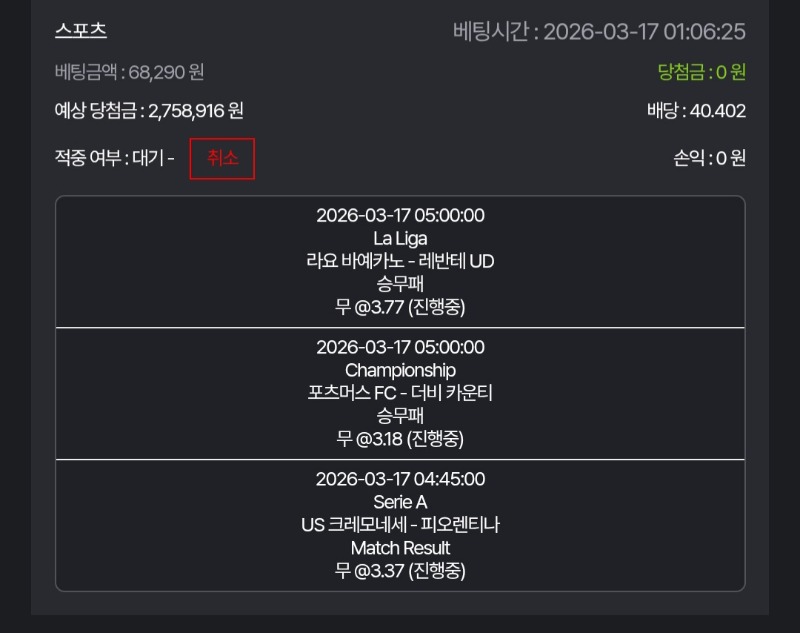Click the 무 @3.18 pick

pyautogui.click(x=400, y=439)
